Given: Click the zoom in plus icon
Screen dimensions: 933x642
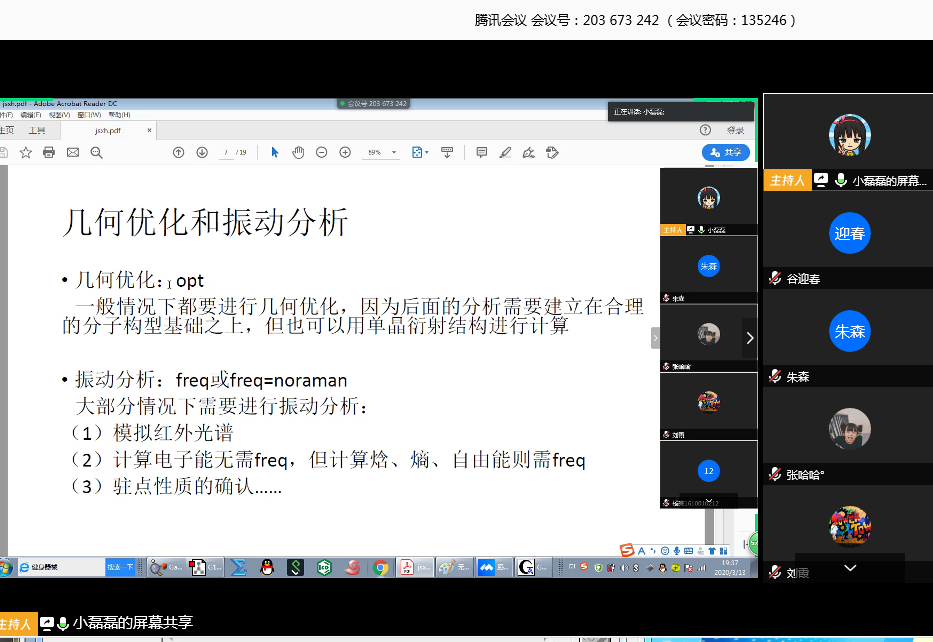Looking at the screenshot, I should 345,152.
